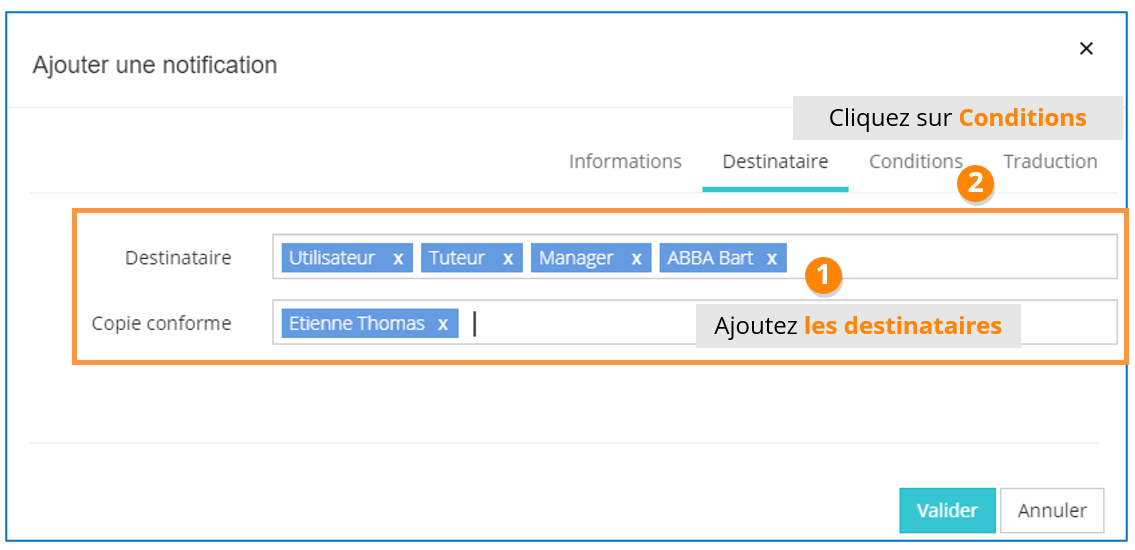Screen dimensions: 1135x550
Task: Go to the Traduction tab
Action: click(x=1050, y=161)
